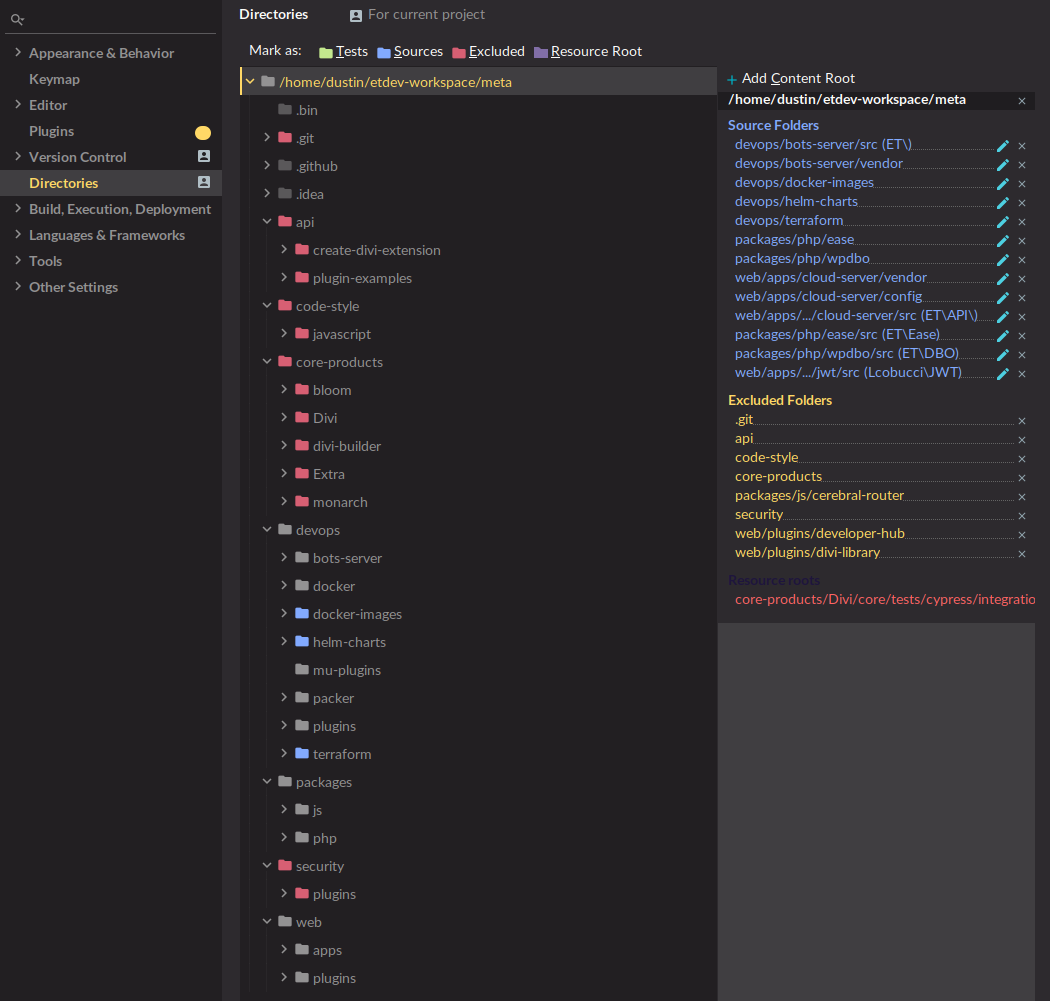
Task: Open Tools settings category
Action: coord(46,261)
